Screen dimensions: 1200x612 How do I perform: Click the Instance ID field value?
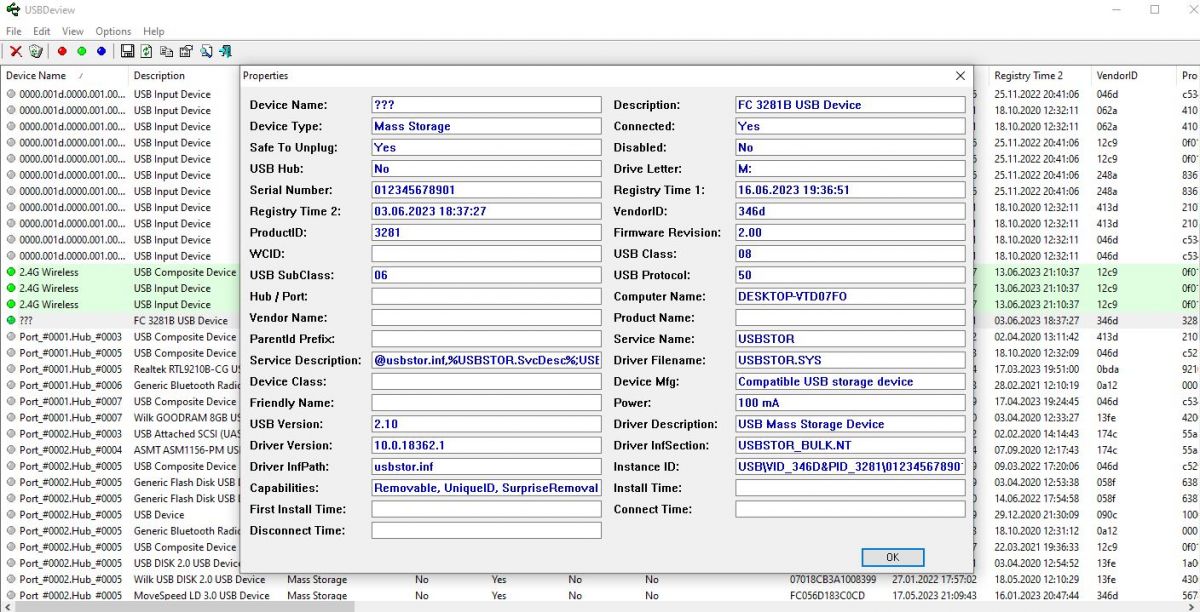click(x=850, y=467)
